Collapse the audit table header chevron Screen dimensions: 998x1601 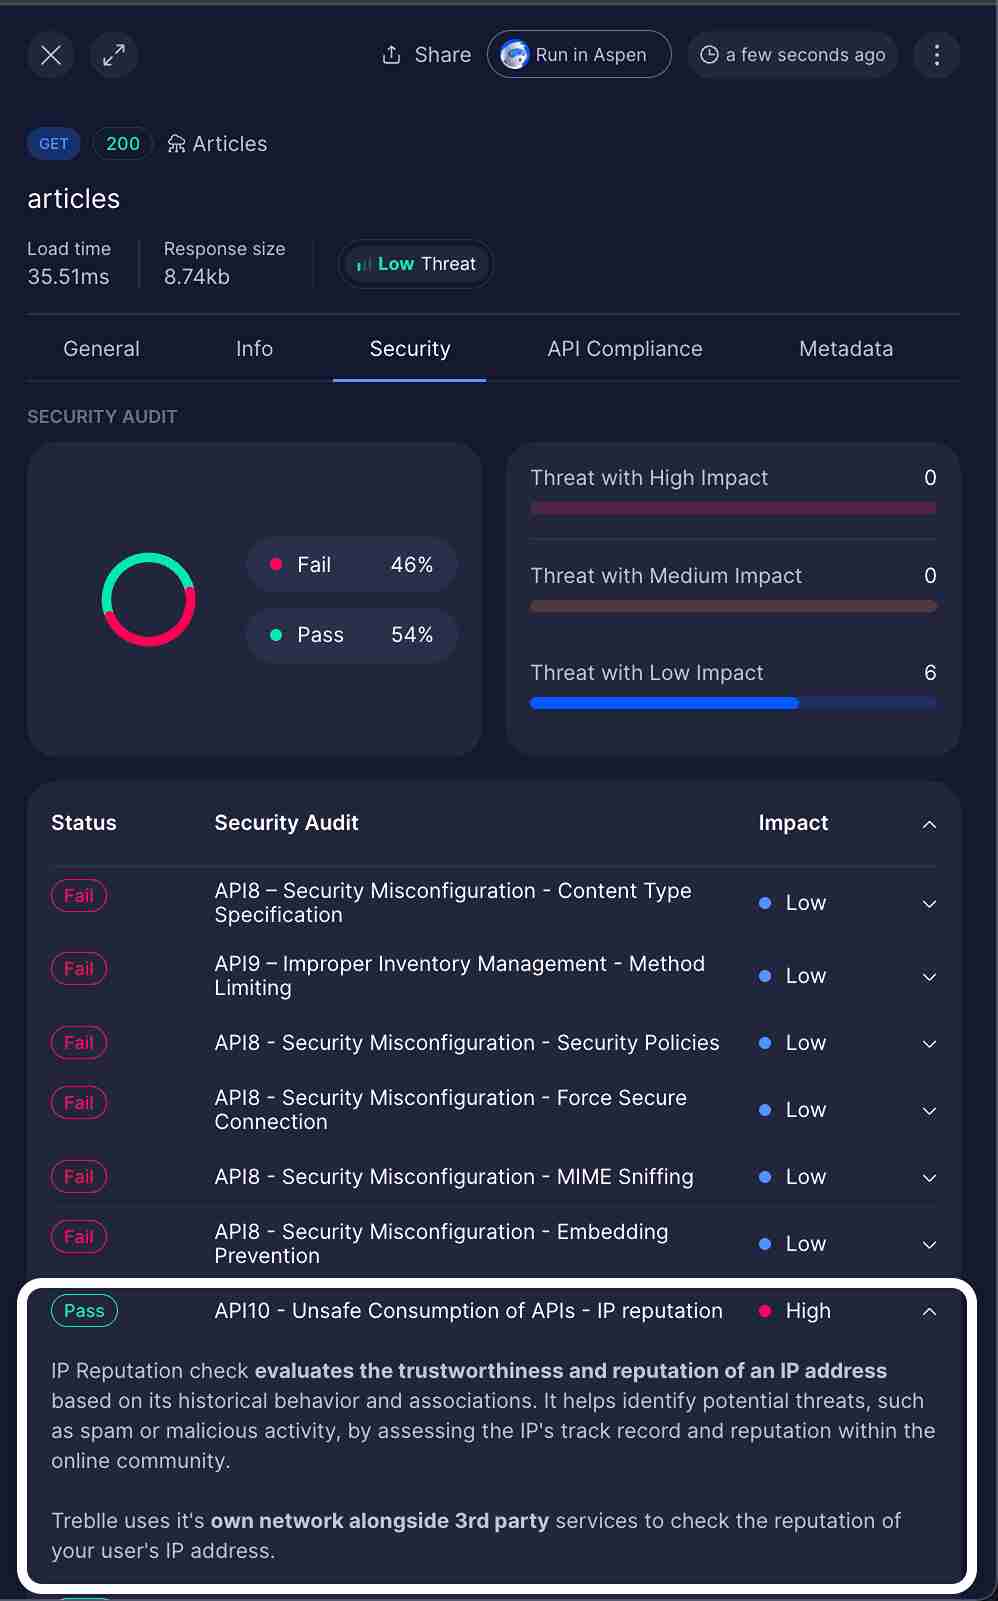[x=929, y=824]
